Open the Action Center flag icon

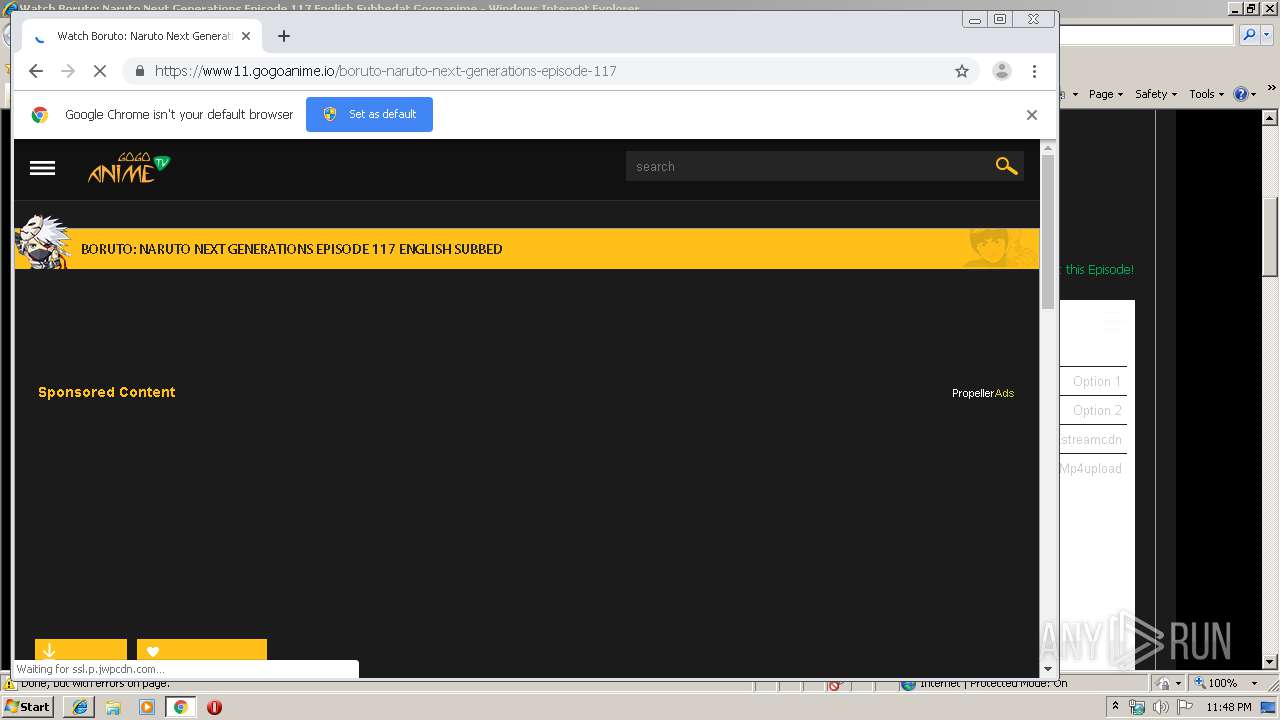1185,707
